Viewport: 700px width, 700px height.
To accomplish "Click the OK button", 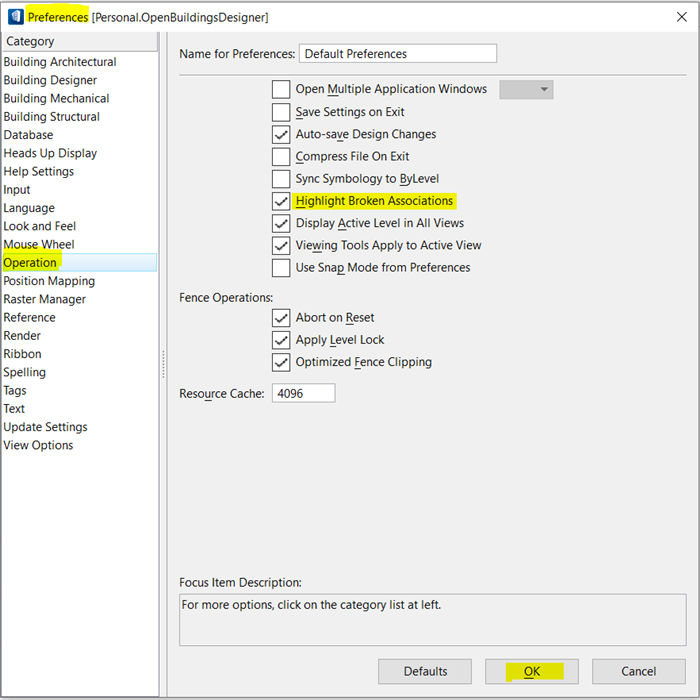I will [532, 671].
